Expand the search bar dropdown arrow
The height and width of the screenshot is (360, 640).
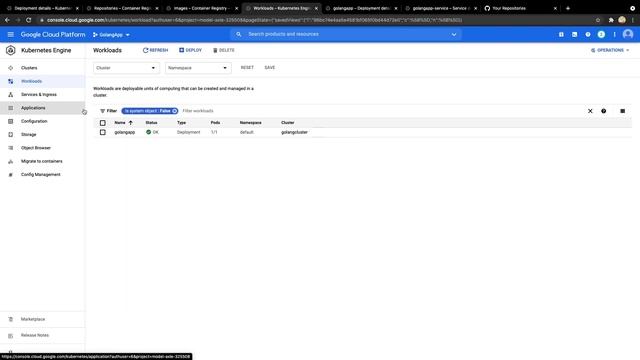454,35
